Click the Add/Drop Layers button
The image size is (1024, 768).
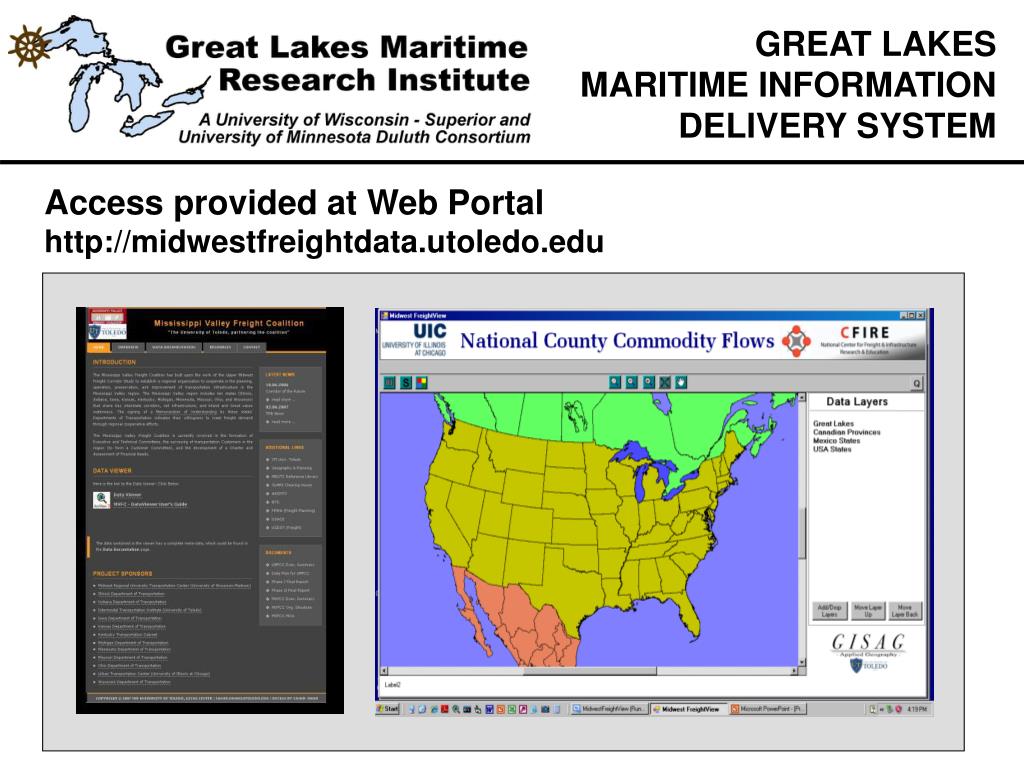829,611
